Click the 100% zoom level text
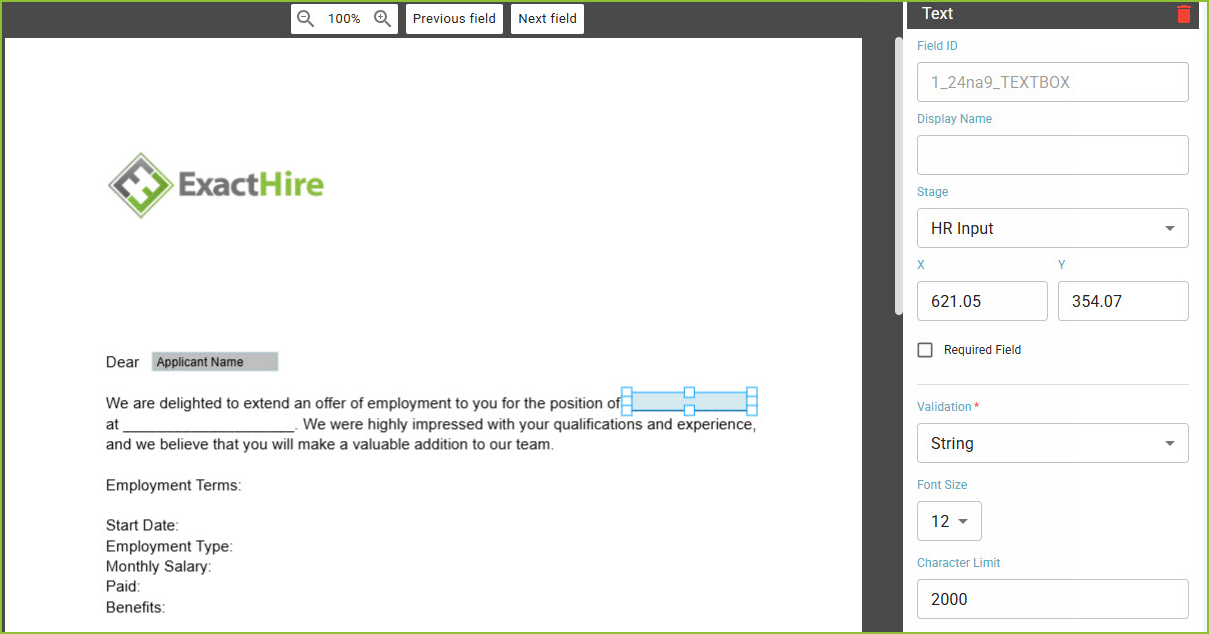The height and width of the screenshot is (634, 1209). (x=344, y=18)
